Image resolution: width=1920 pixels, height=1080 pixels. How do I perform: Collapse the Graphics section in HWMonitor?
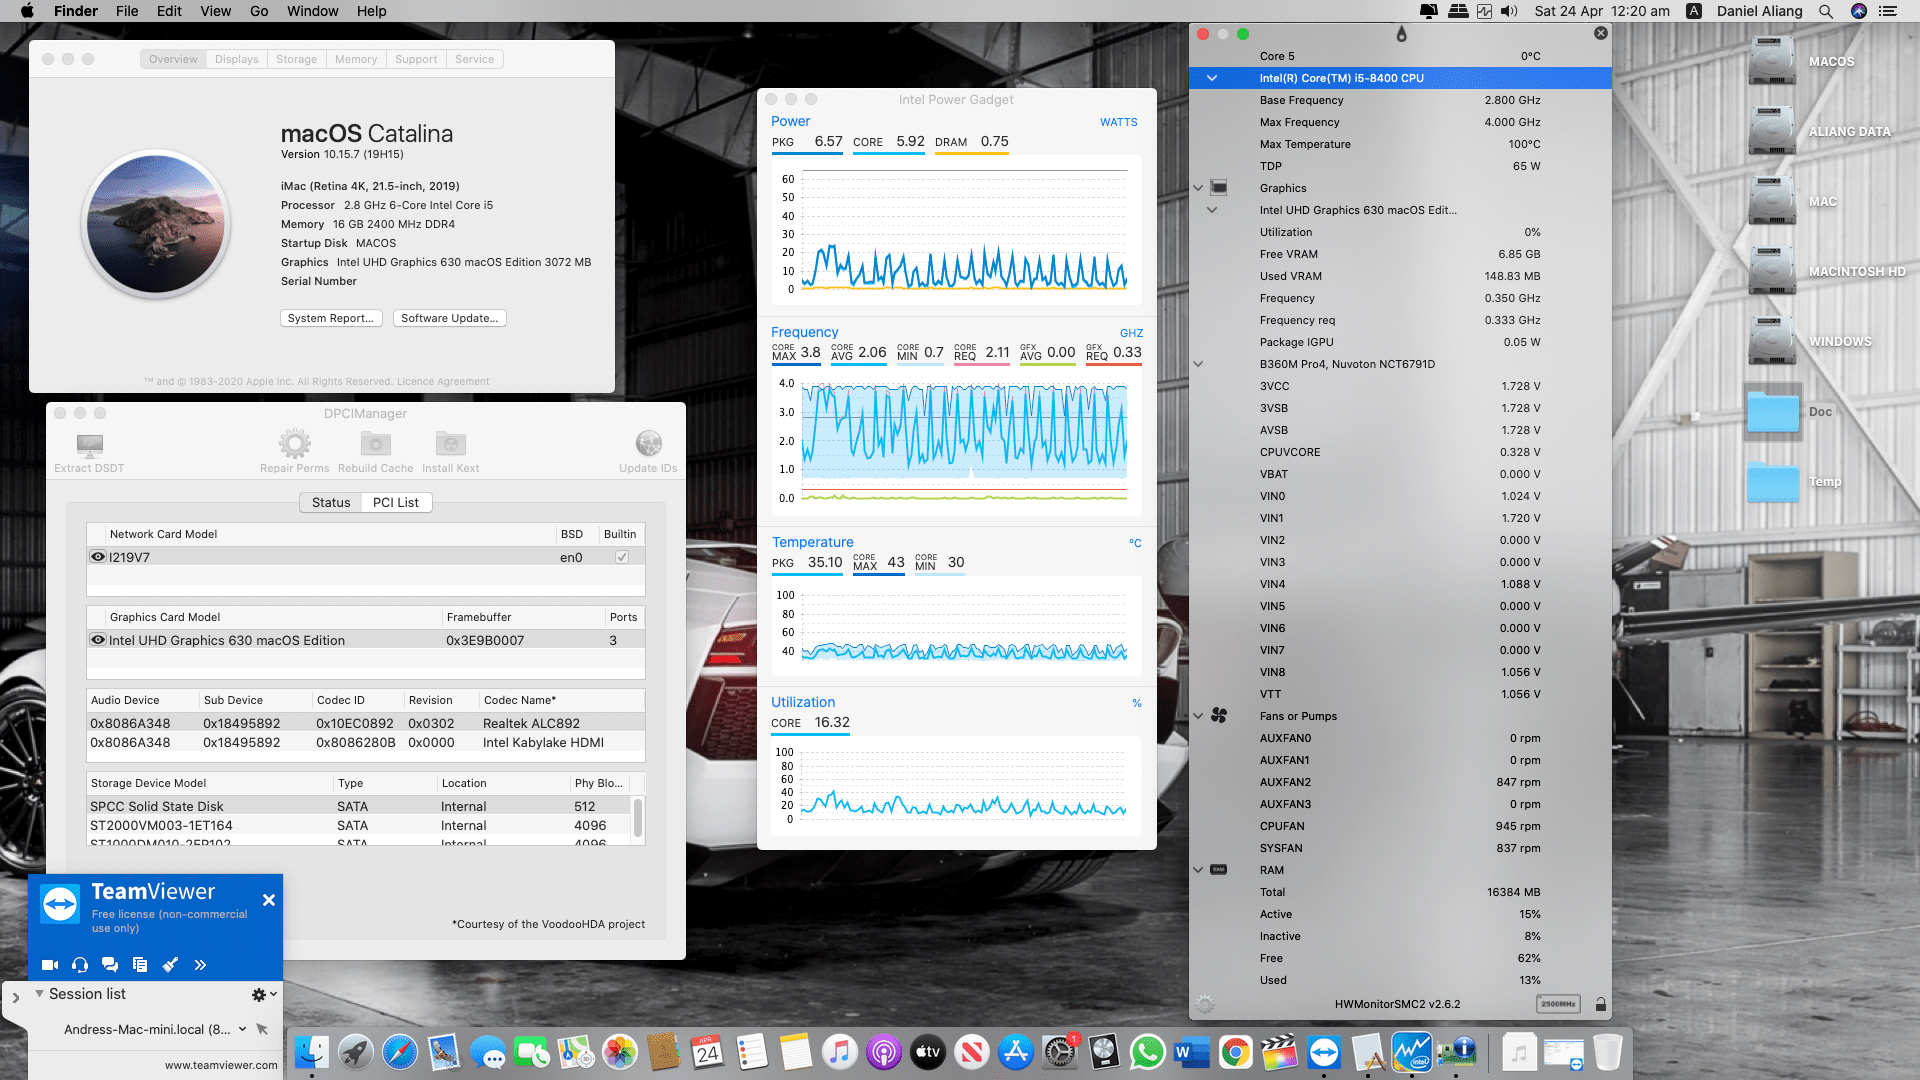click(1198, 188)
